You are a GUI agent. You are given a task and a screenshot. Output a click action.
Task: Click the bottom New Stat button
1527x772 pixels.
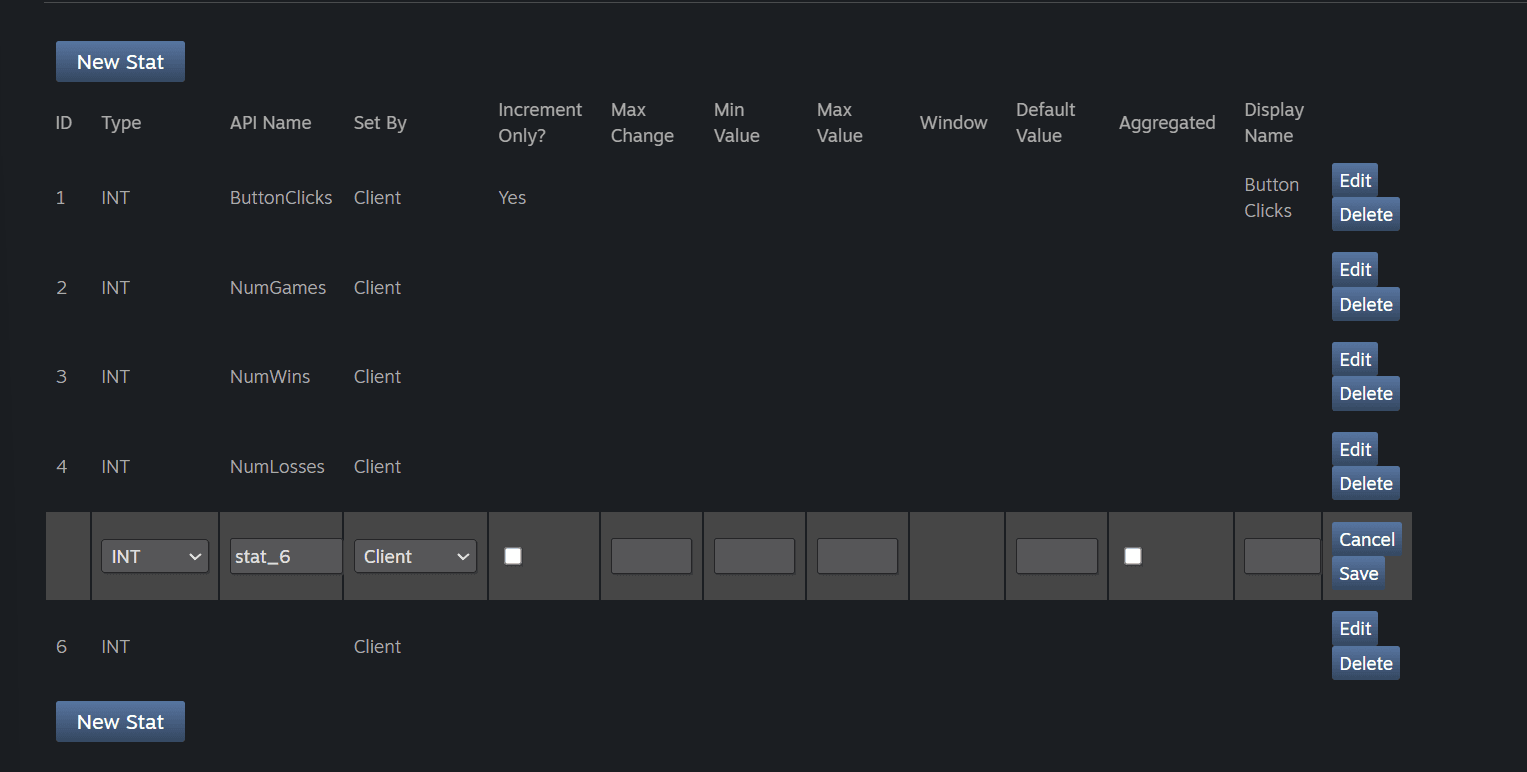(120, 721)
